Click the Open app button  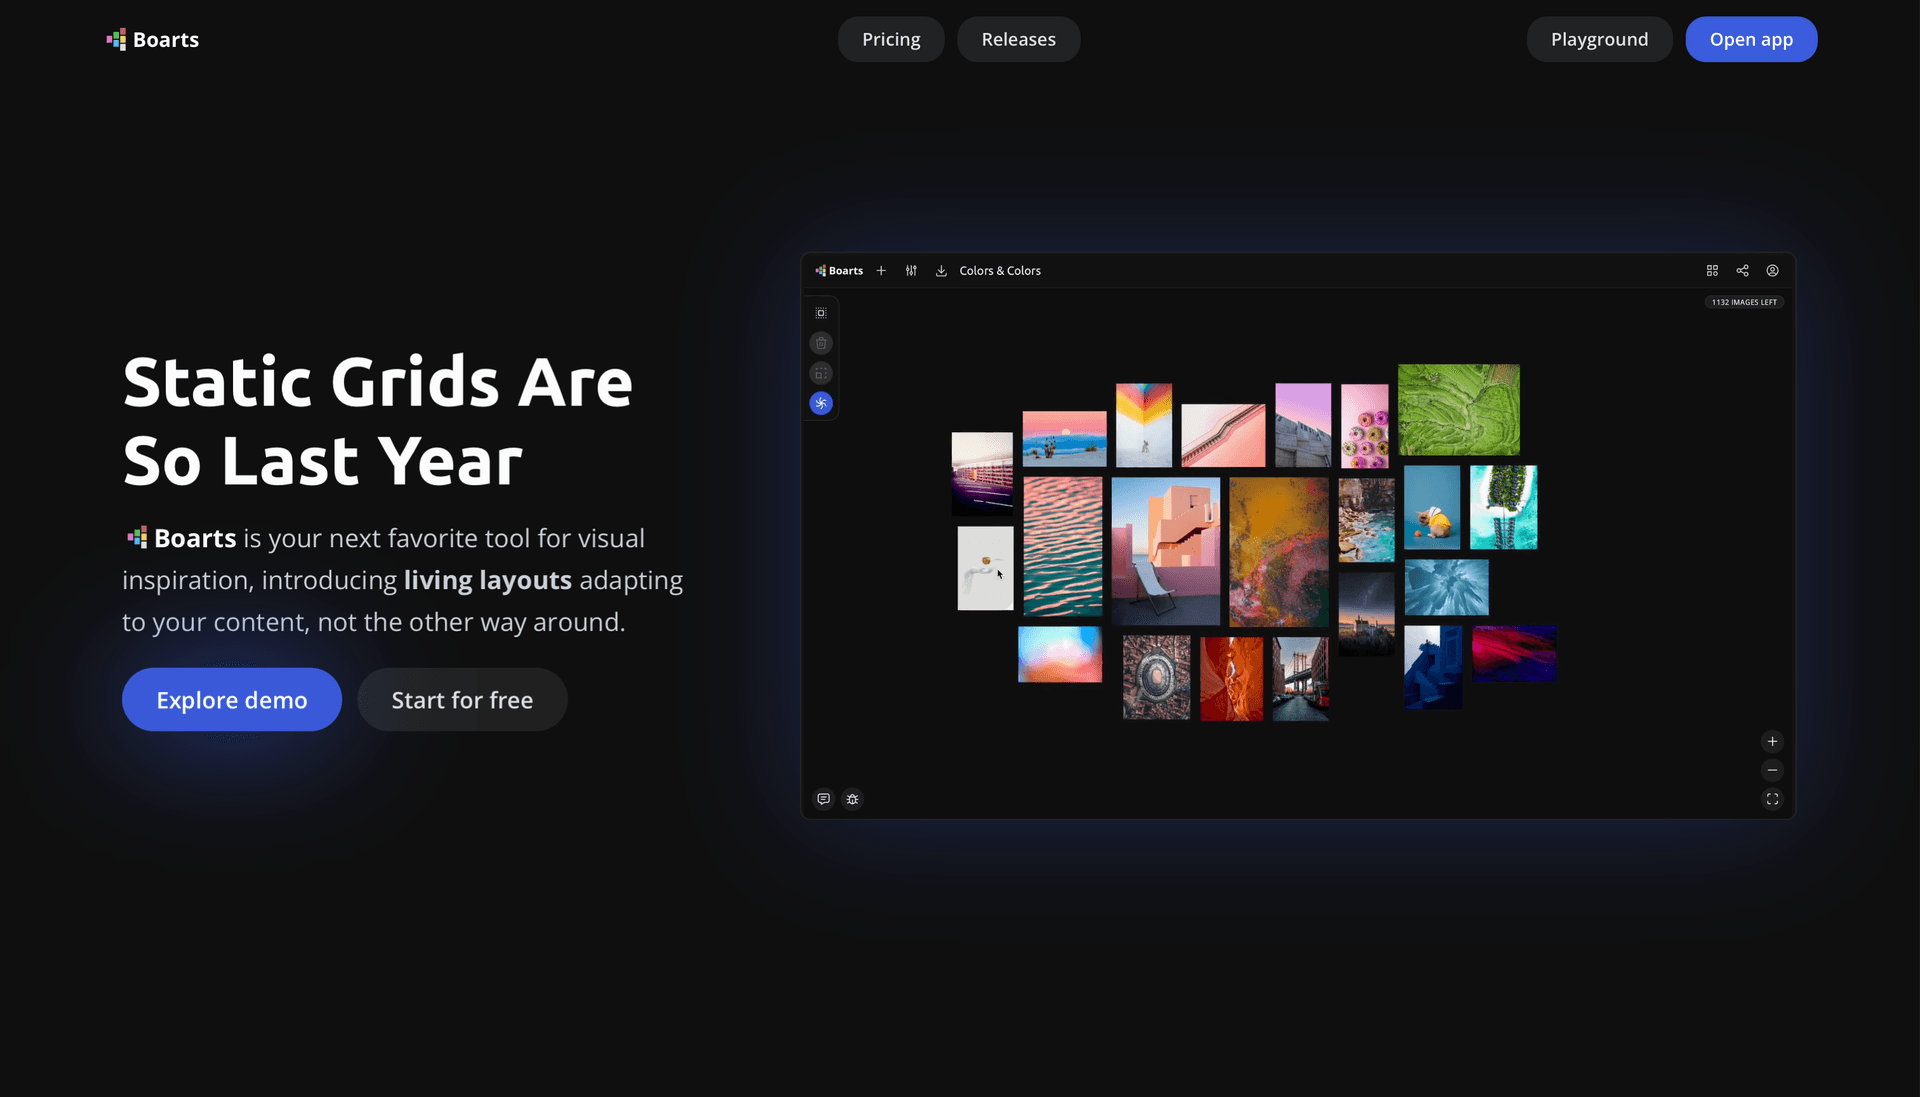pos(1751,39)
